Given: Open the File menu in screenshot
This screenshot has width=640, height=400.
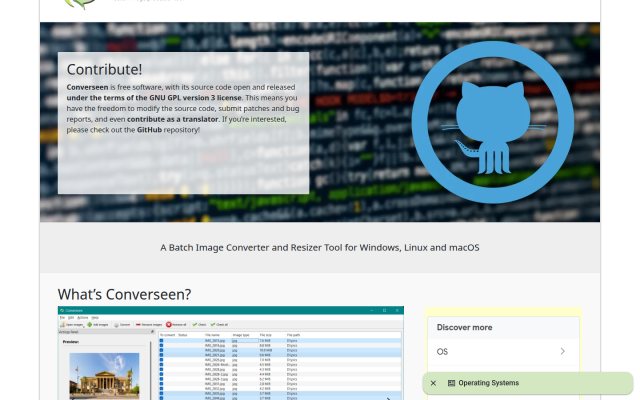Looking at the screenshot, I should pyautogui.click(x=62, y=318).
